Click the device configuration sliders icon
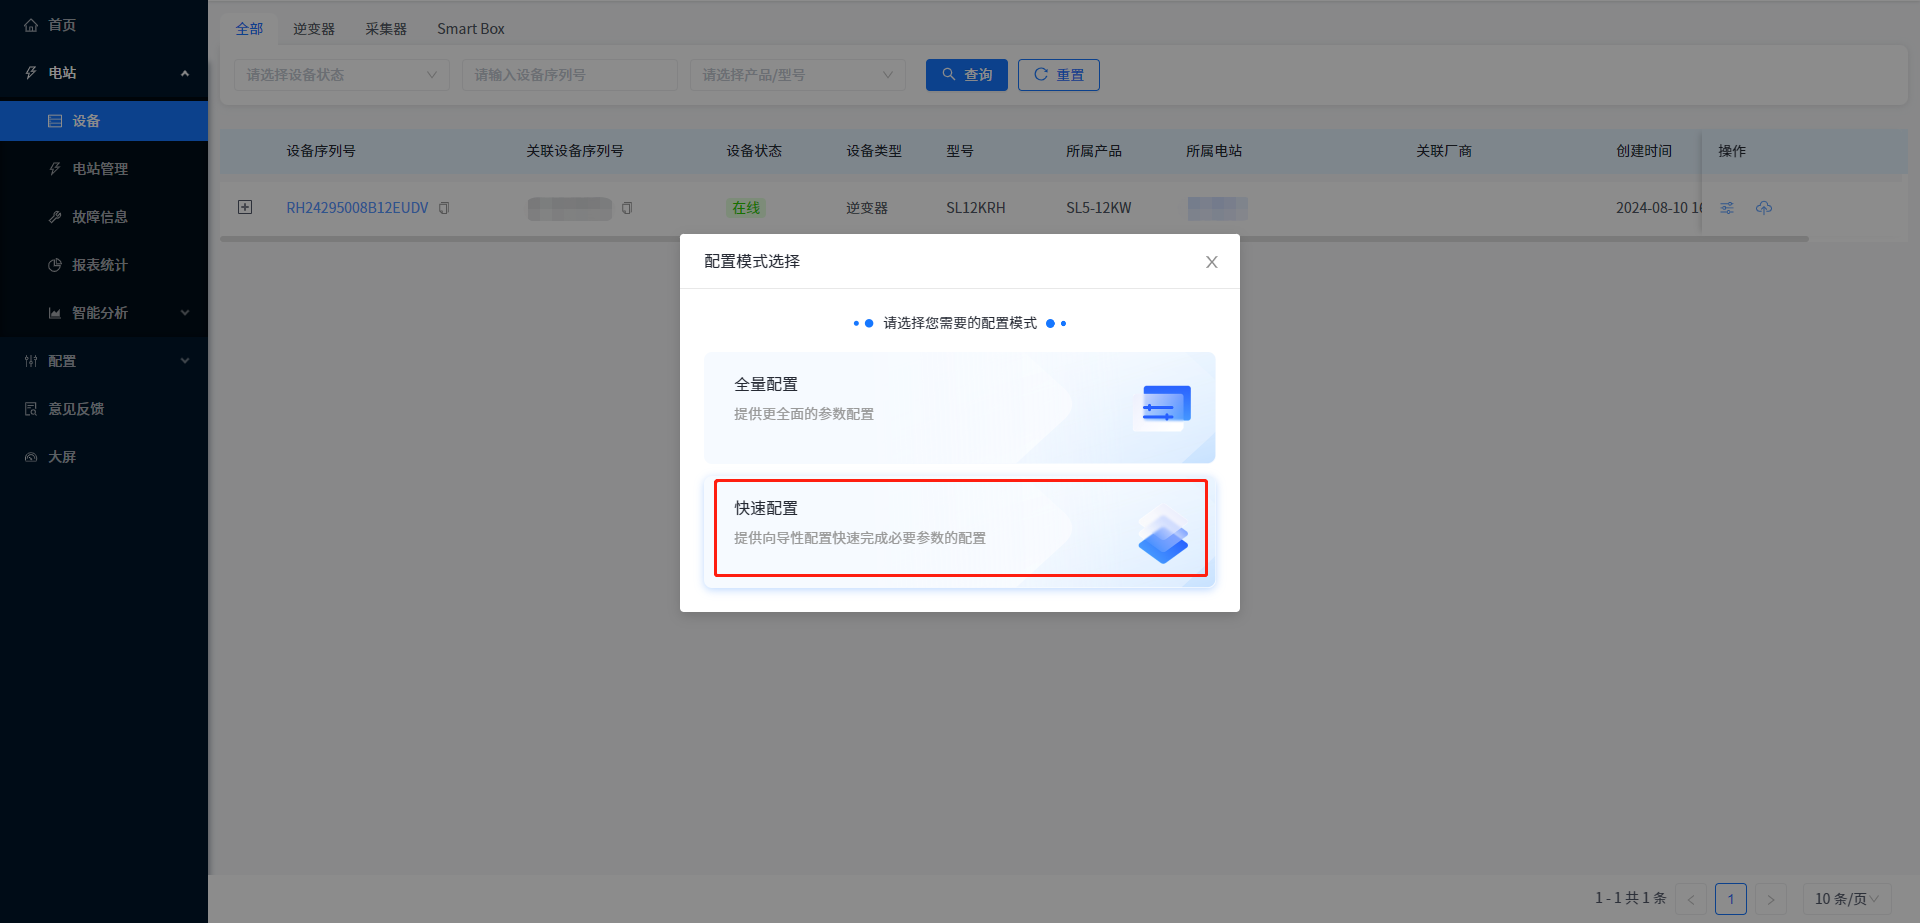This screenshot has height=923, width=1920. click(x=1727, y=208)
